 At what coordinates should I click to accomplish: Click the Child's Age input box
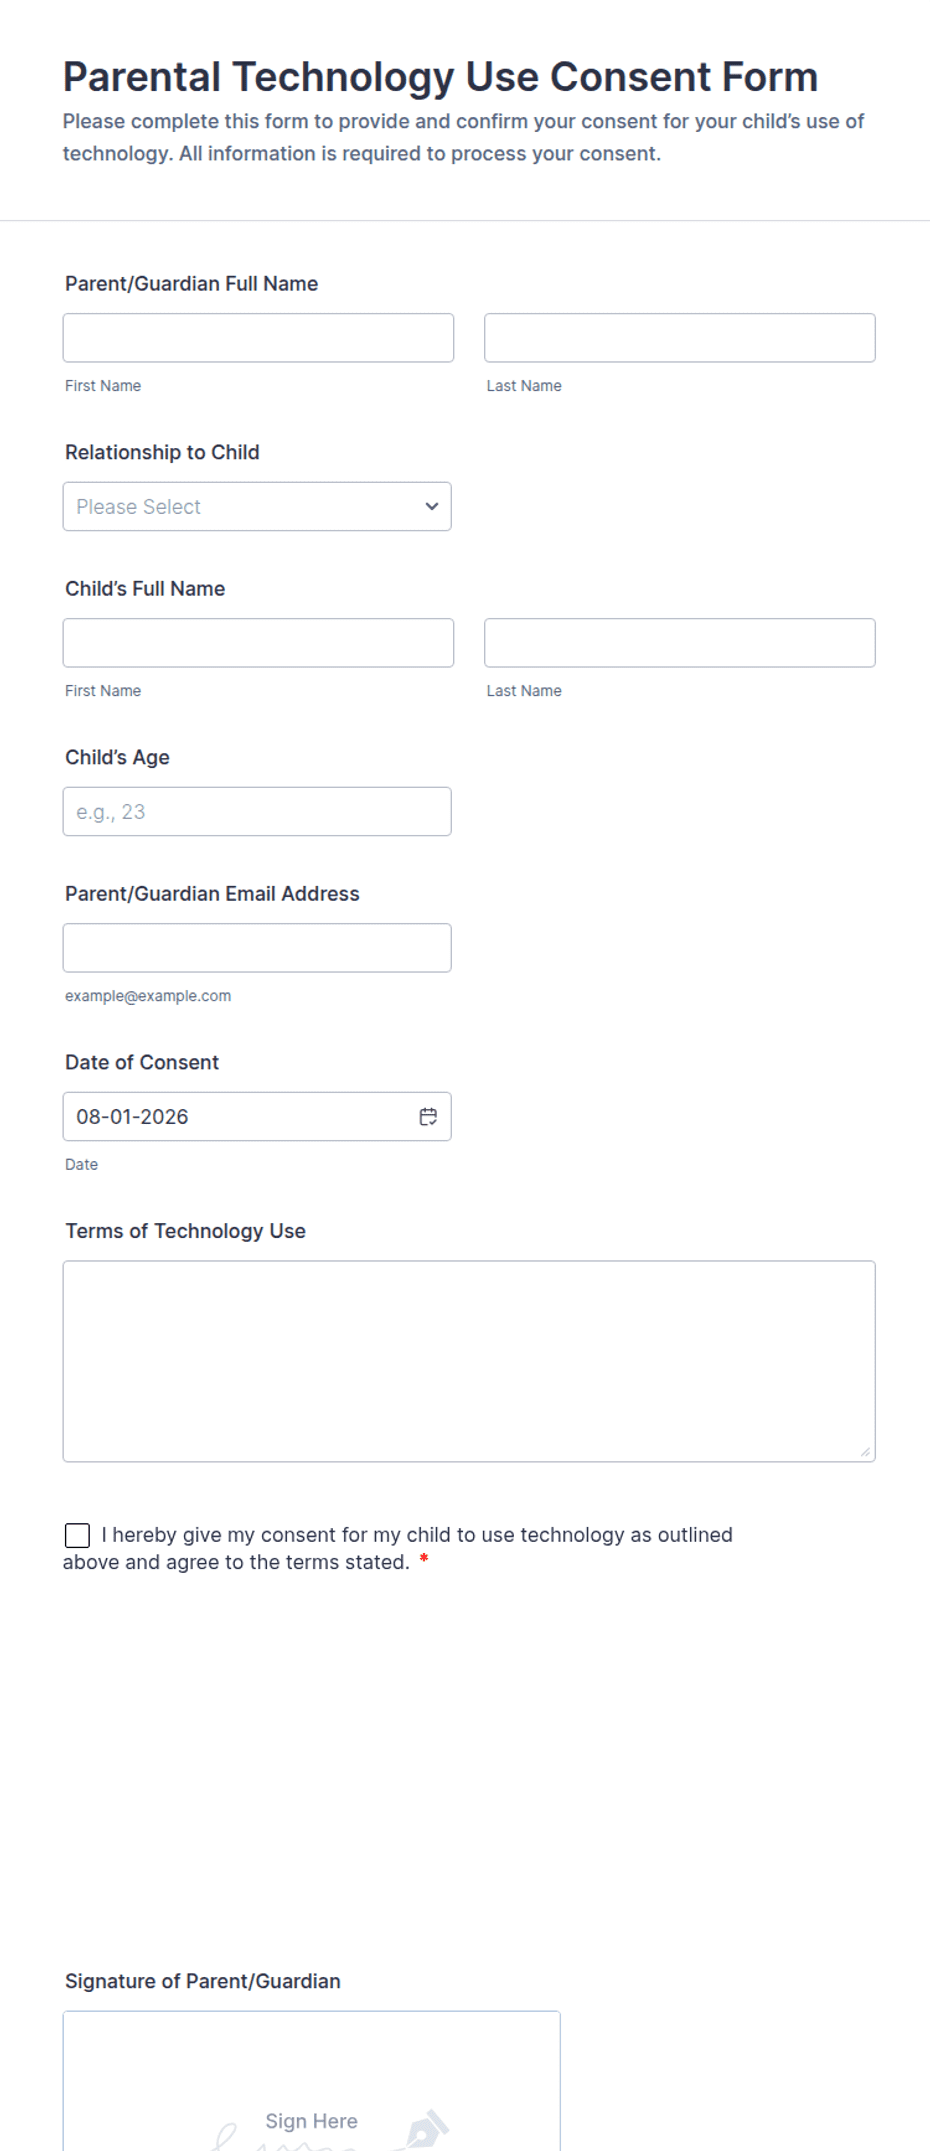[x=257, y=812]
